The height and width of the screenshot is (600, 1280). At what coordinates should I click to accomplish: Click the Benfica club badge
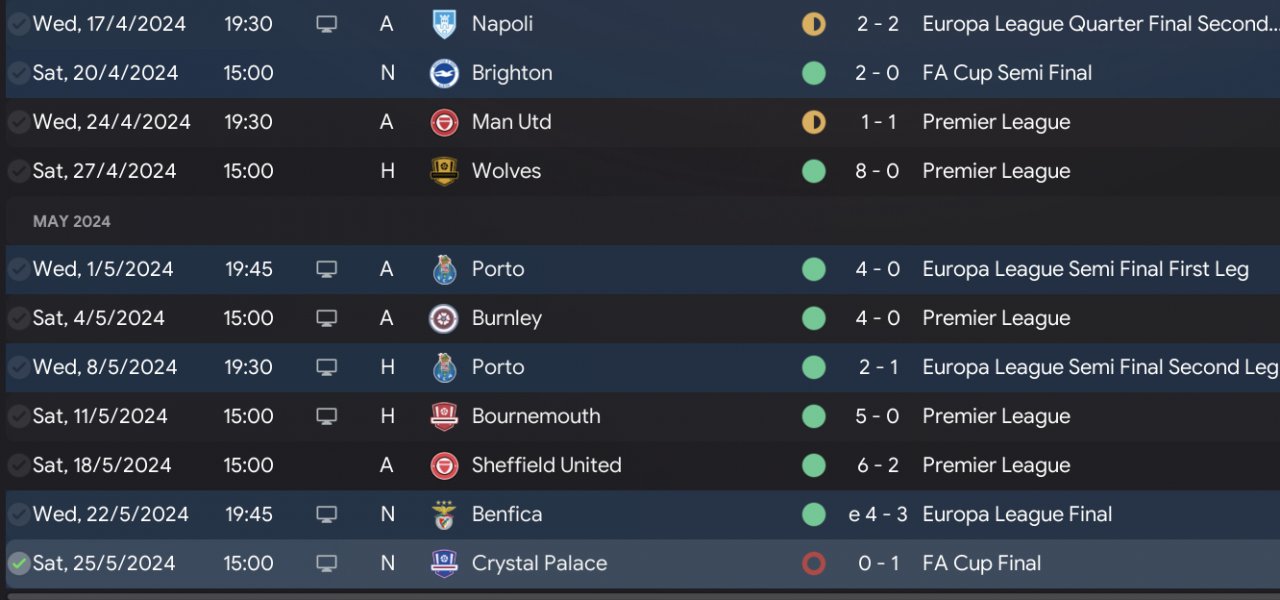point(444,514)
